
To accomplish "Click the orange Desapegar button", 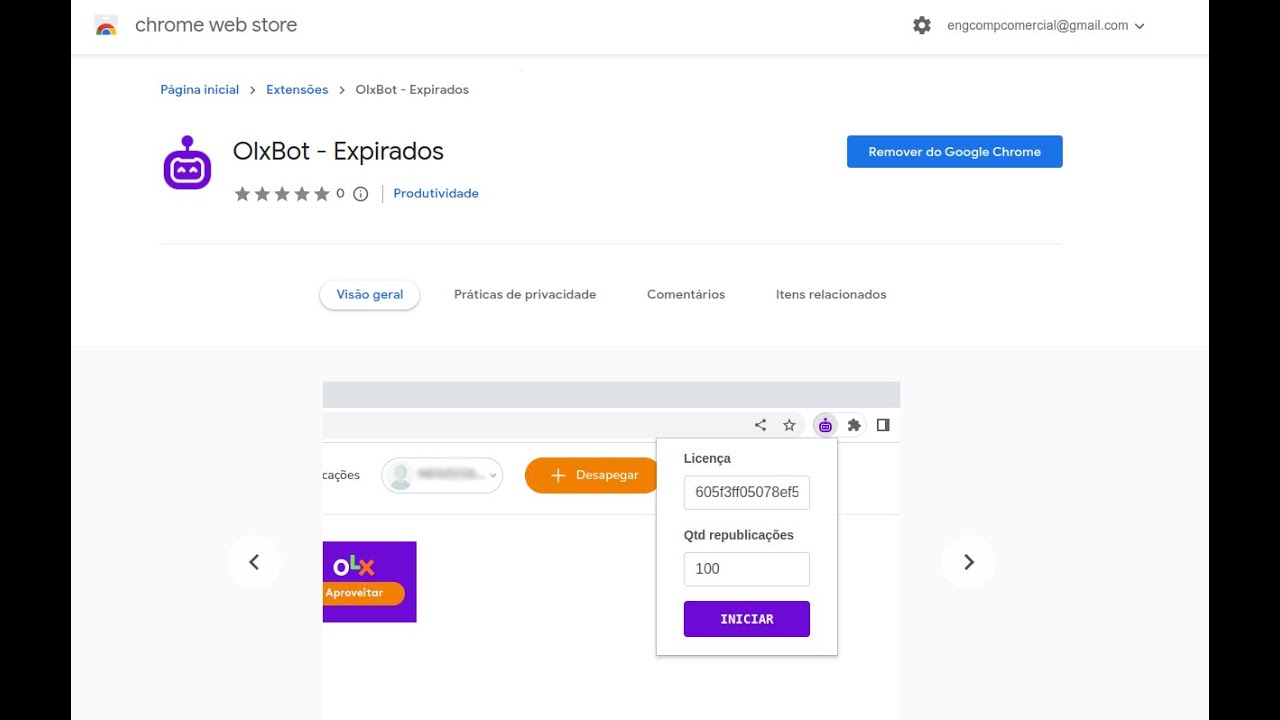I will pyautogui.click(x=592, y=475).
